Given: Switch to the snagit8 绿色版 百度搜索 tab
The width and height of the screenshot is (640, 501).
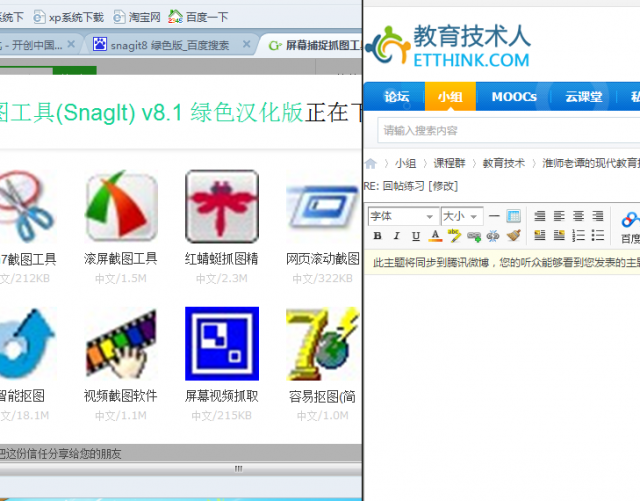Looking at the screenshot, I should point(170,45).
